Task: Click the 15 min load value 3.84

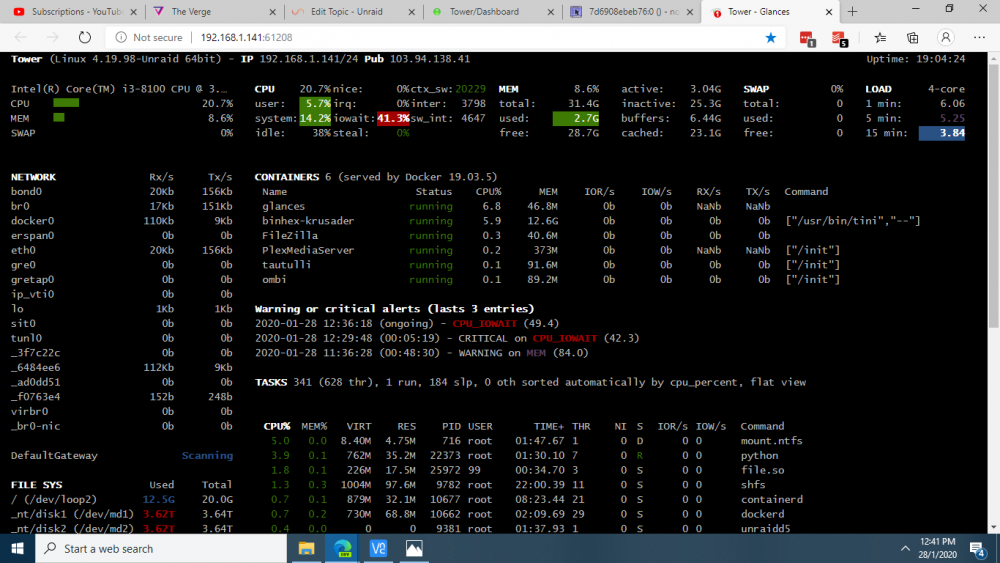Action: [942, 133]
